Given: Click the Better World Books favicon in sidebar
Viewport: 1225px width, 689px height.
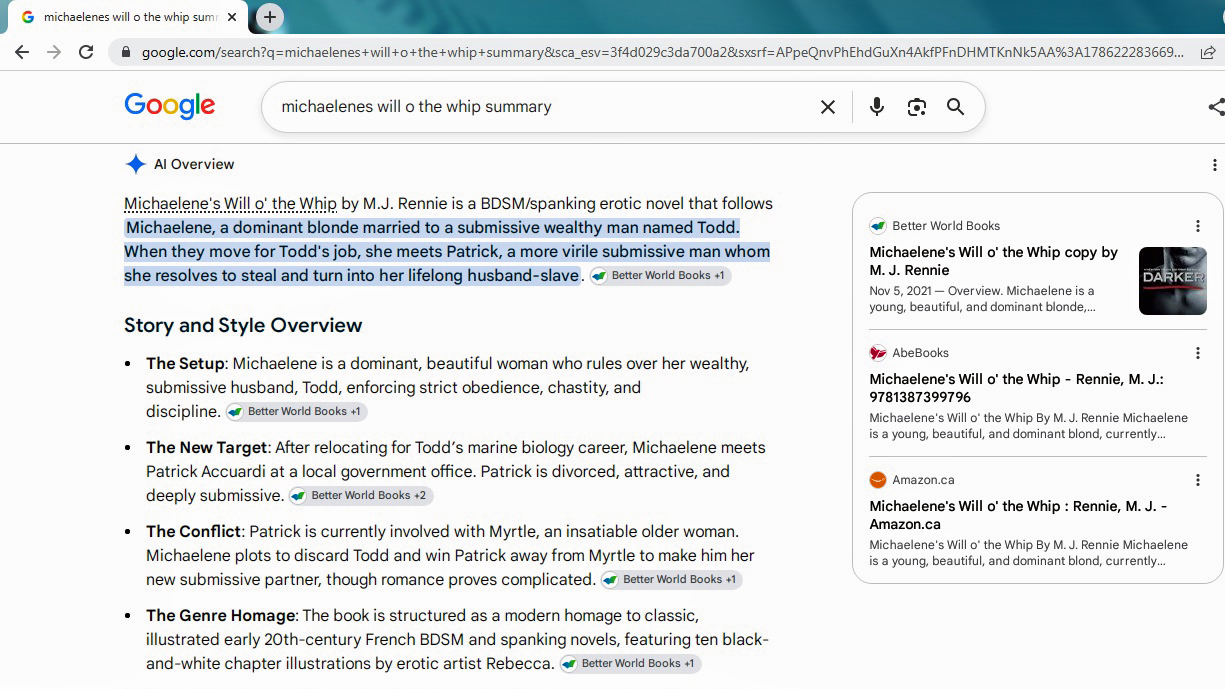Looking at the screenshot, I should click(x=878, y=226).
